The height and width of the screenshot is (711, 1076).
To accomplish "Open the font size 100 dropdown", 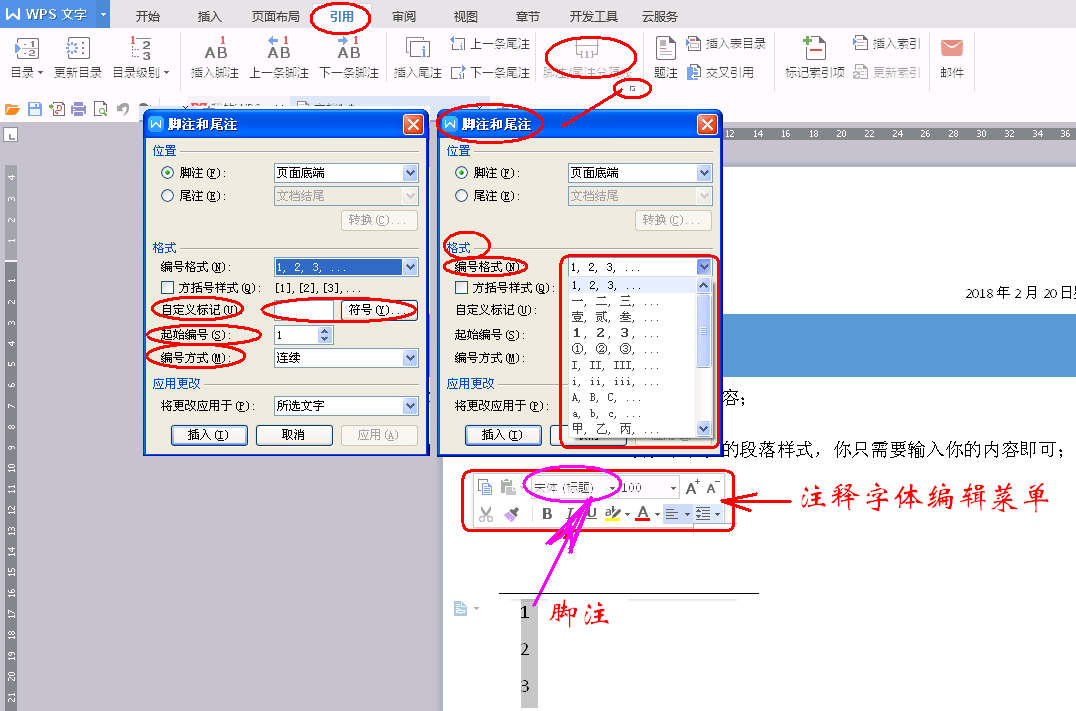I will pyautogui.click(x=673, y=488).
